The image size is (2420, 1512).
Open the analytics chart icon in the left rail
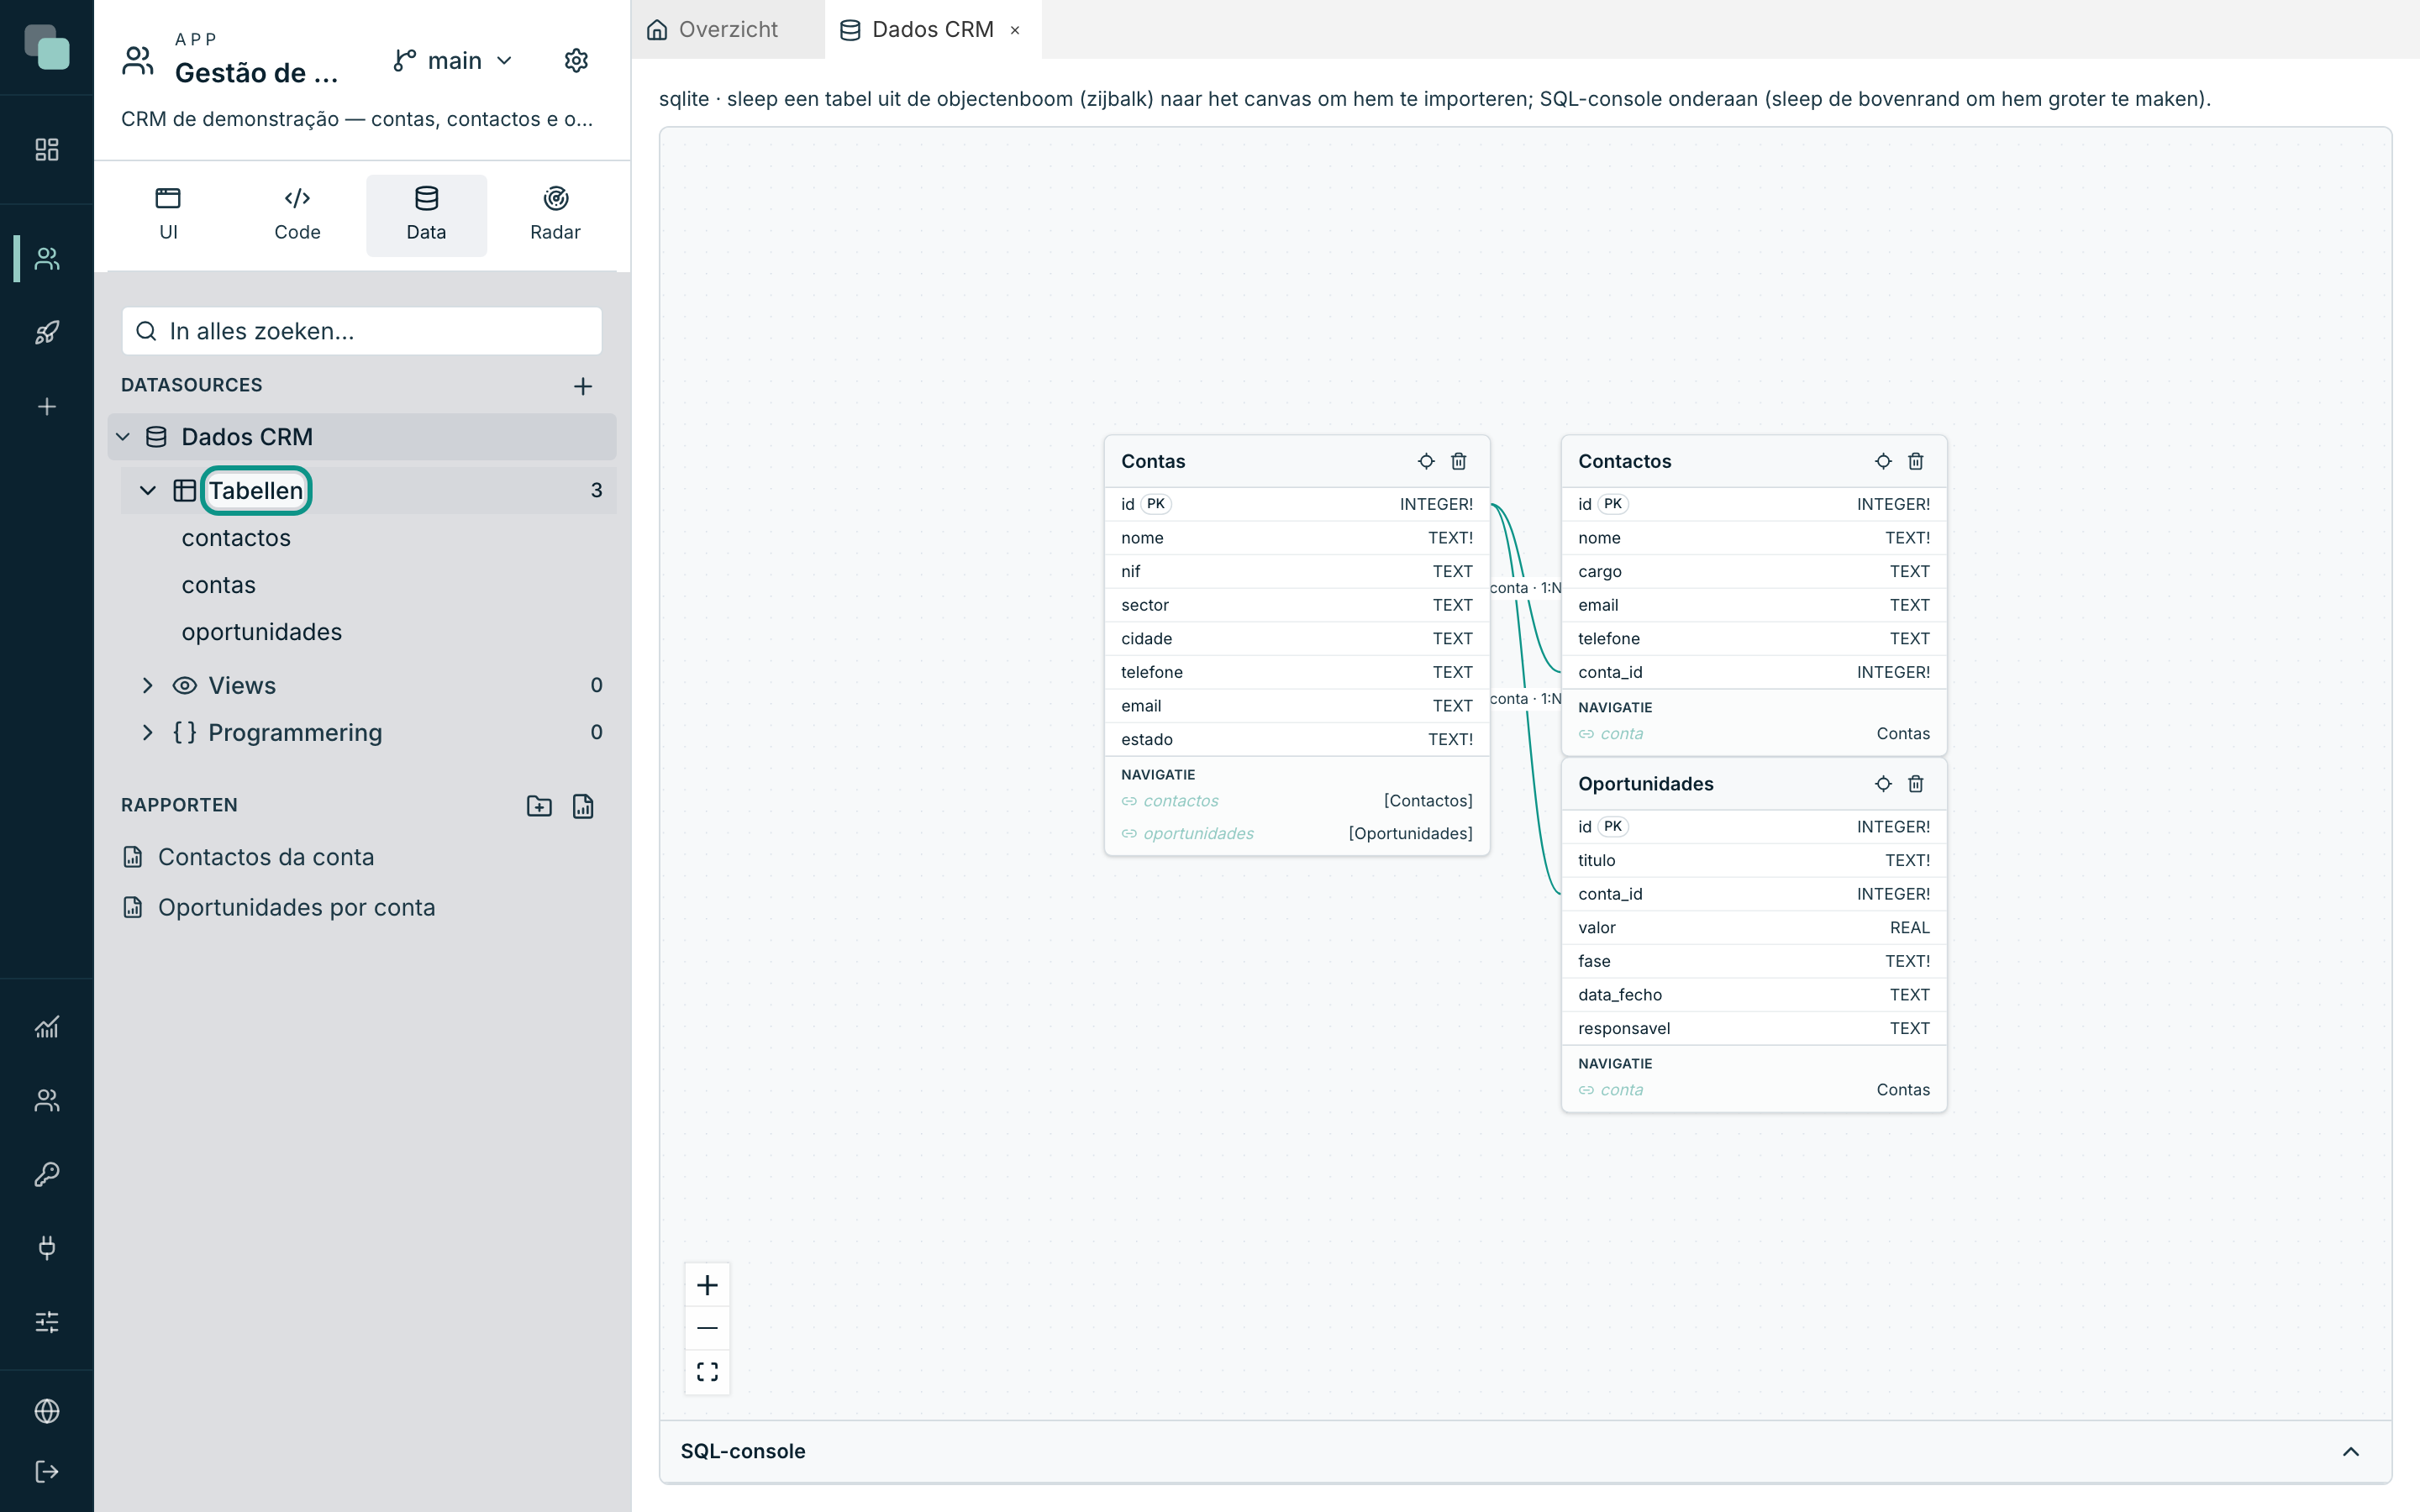(x=47, y=1027)
